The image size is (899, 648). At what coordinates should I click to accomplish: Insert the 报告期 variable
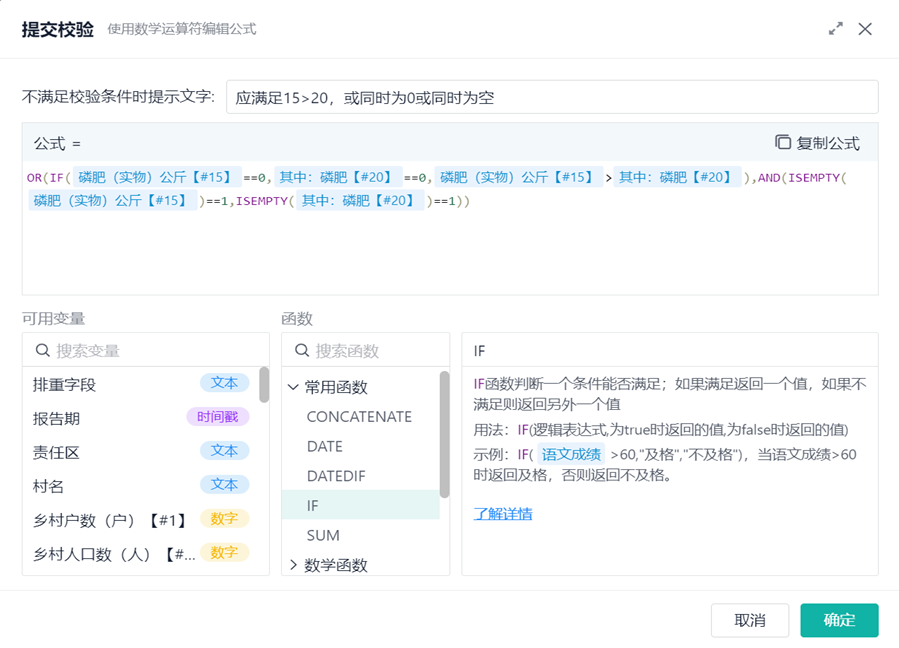(57, 418)
